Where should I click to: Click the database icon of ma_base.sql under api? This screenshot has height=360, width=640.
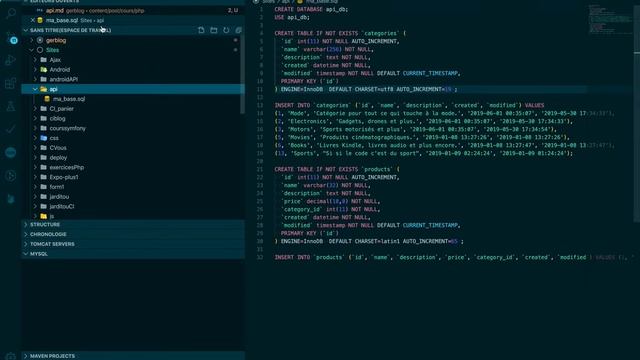[x=47, y=99]
